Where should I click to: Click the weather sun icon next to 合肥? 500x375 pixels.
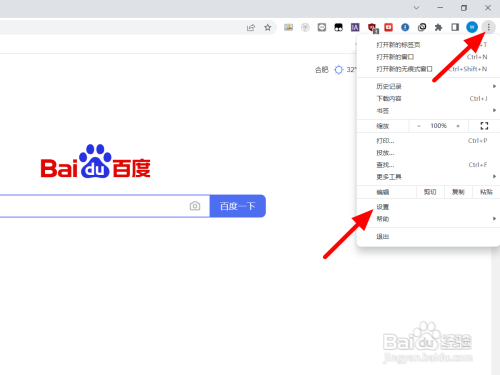[339, 70]
